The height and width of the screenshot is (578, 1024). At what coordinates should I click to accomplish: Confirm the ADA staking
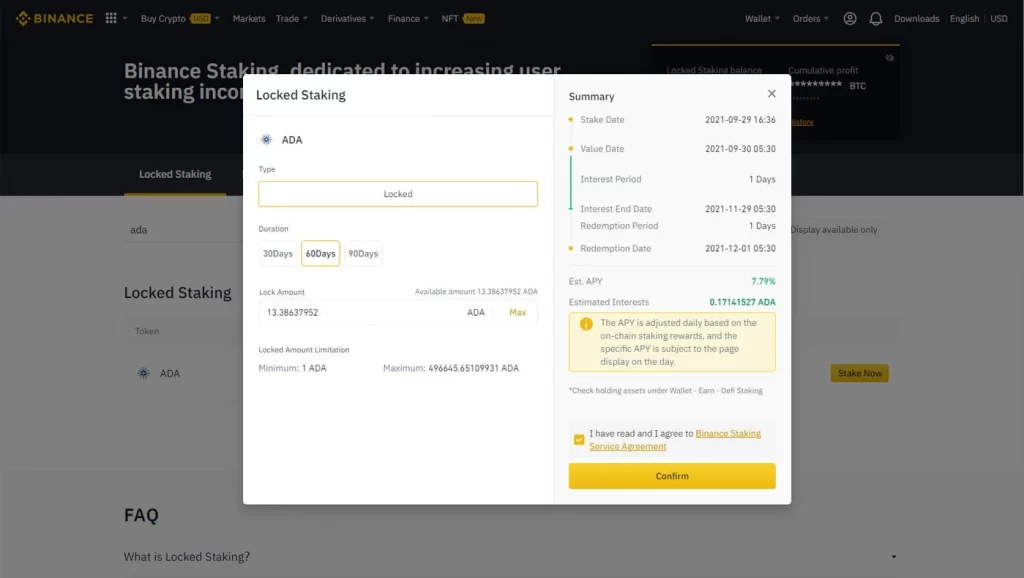tap(672, 476)
